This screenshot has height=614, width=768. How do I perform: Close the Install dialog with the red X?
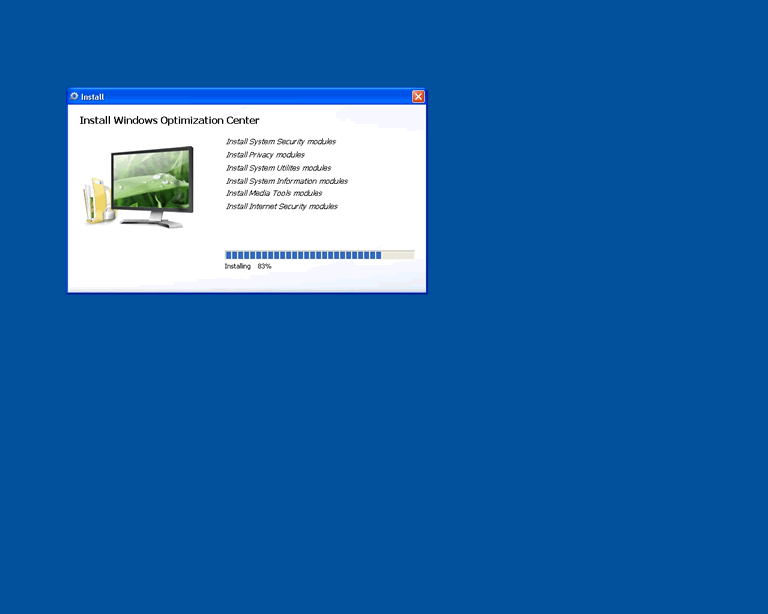(x=418, y=97)
